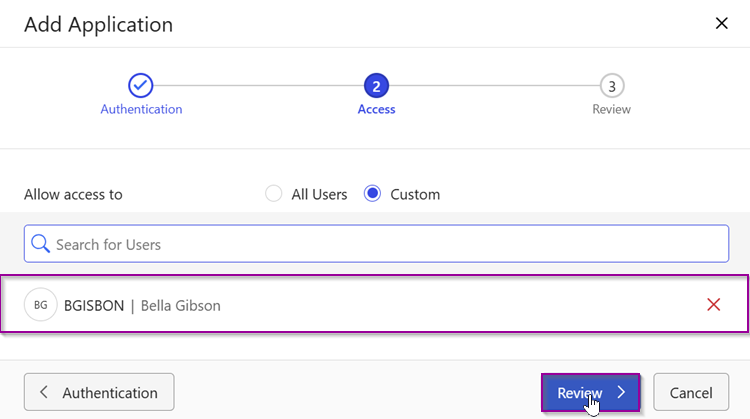750x419 pixels.
Task: Select the Custom radio option
Action: coord(372,194)
